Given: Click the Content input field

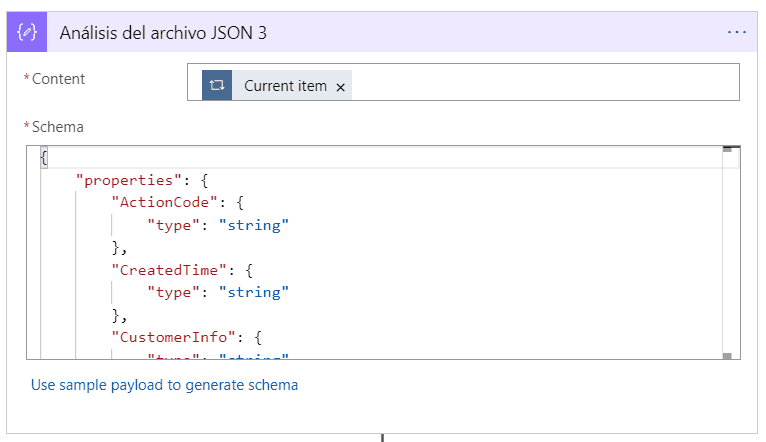Looking at the screenshot, I should point(463,82).
